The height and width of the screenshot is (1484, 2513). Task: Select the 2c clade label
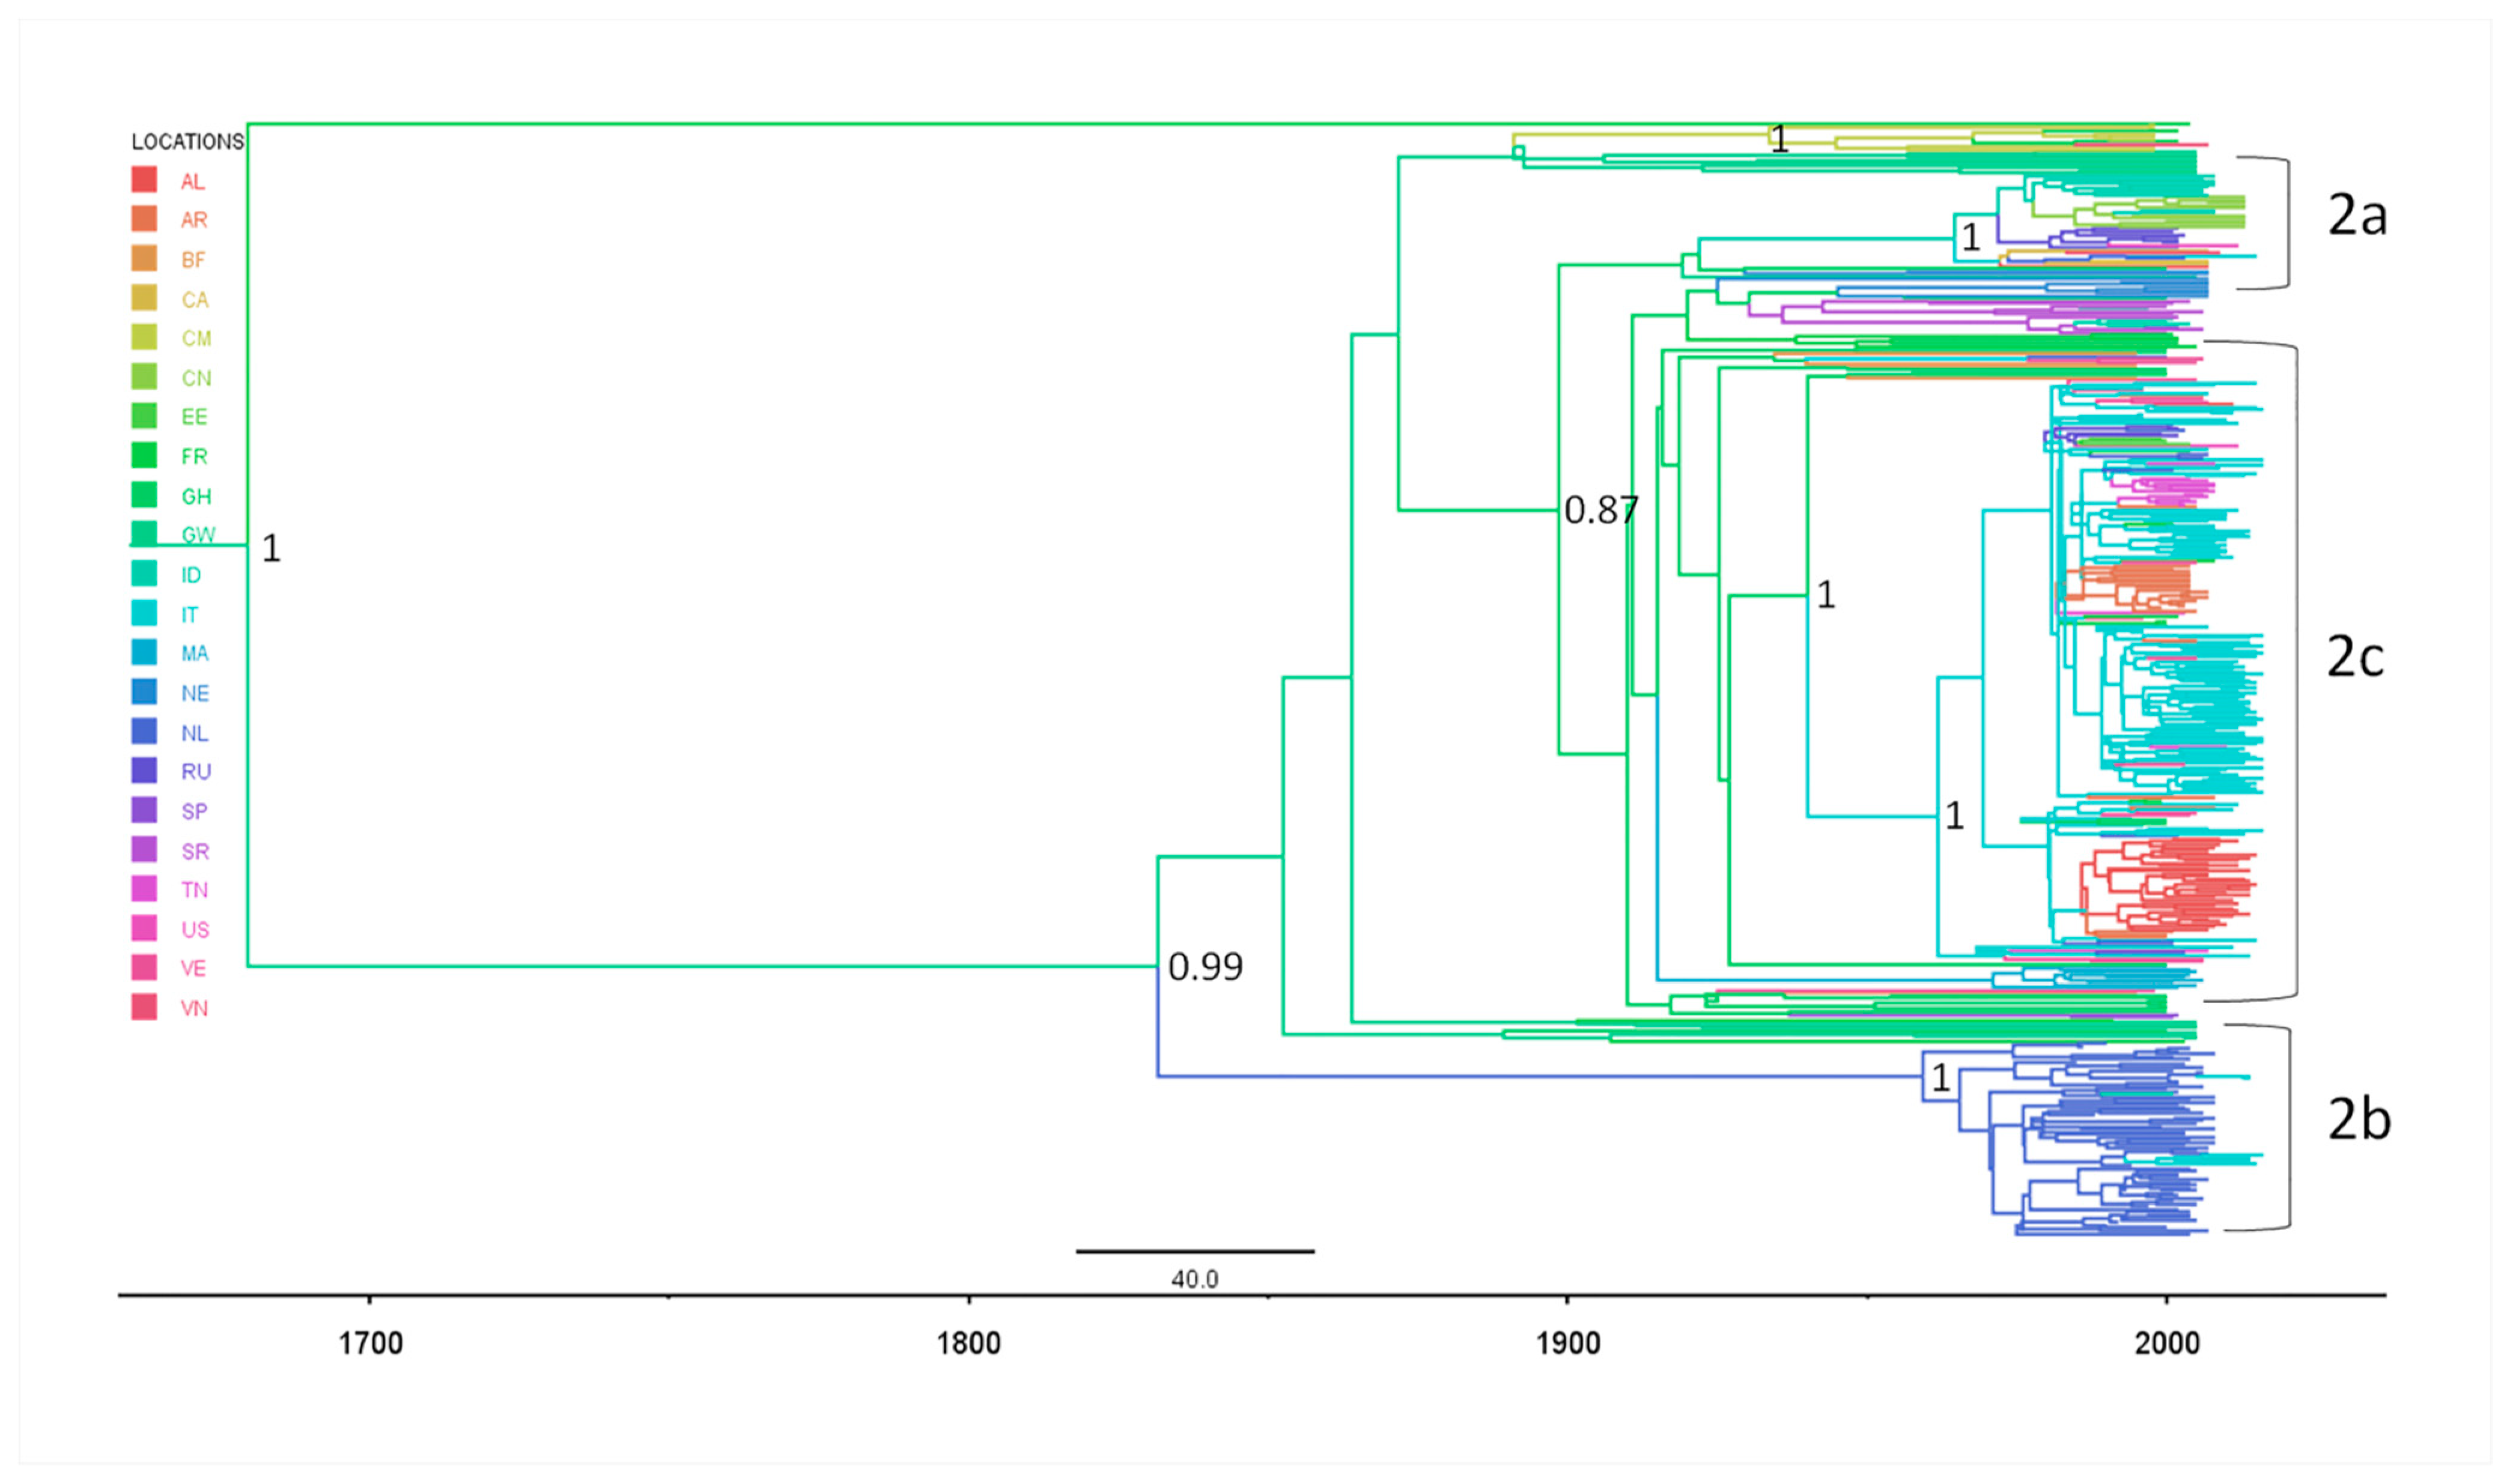click(2355, 657)
